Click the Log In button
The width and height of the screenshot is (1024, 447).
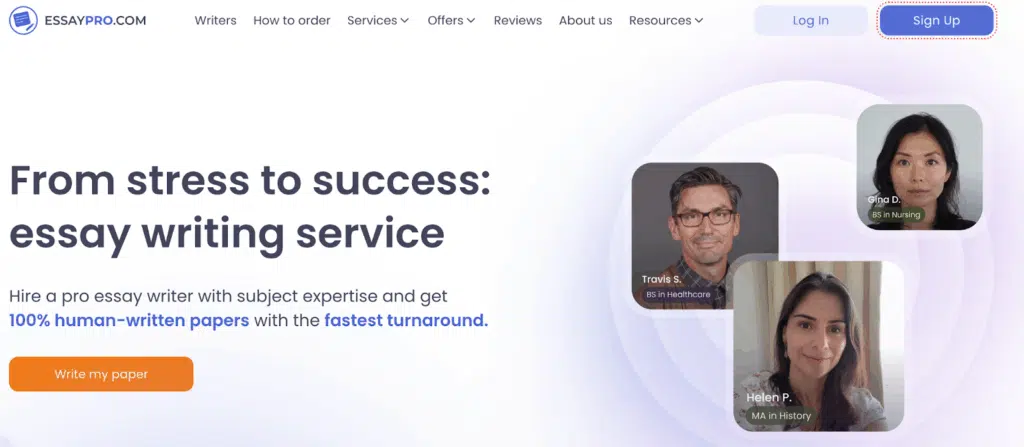click(810, 20)
